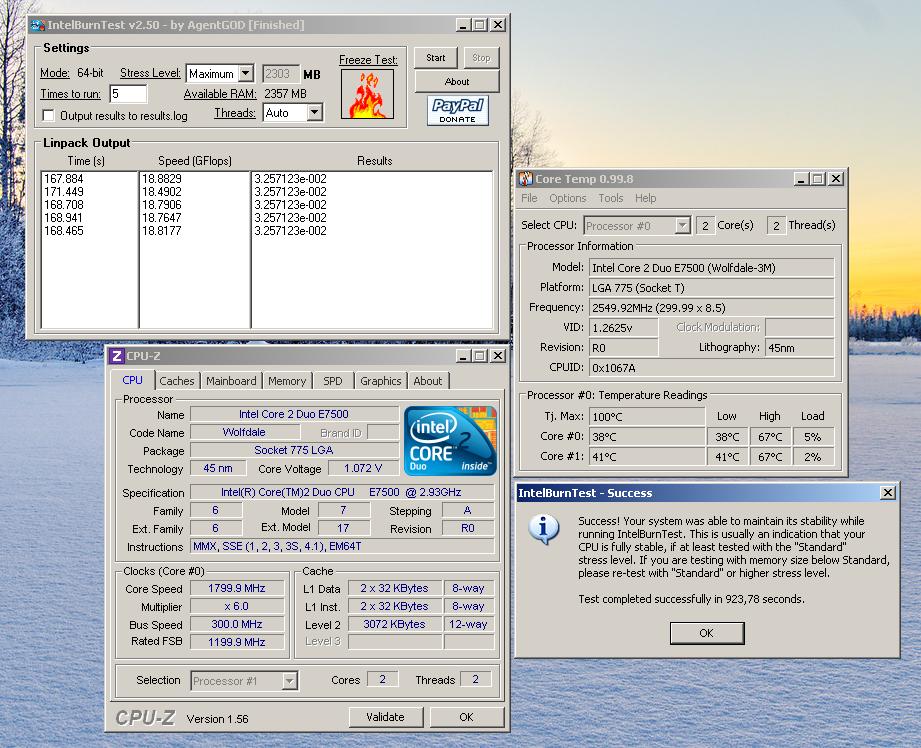921x748 pixels.
Task: Maximize the Core Temp window
Action: pos(818,179)
